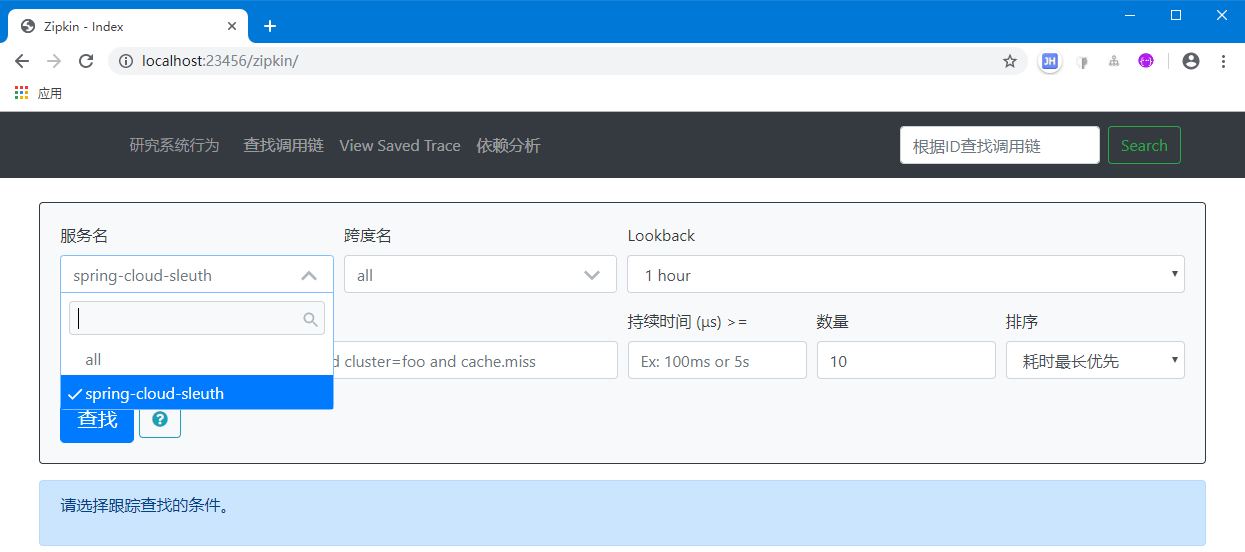Click the help question mark icon
This screenshot has width=1245, height=552.
[160, 420]
